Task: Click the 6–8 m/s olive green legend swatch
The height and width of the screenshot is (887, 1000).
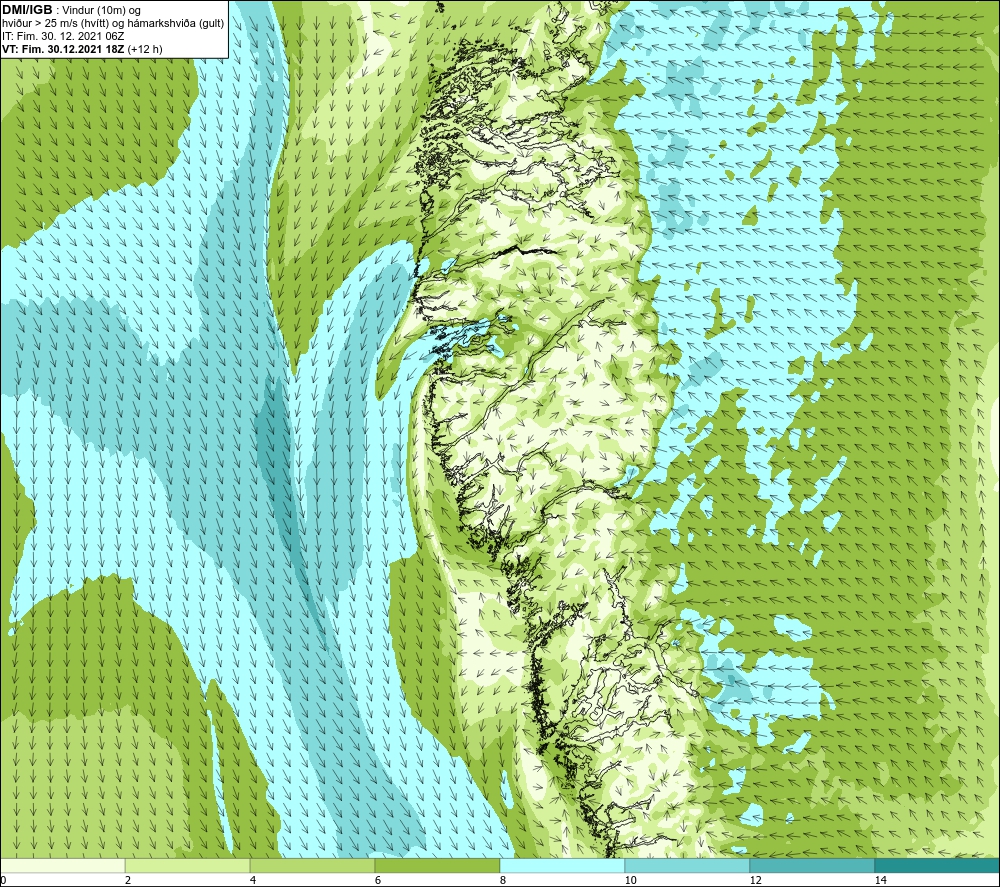Action: tap(438, 865)
